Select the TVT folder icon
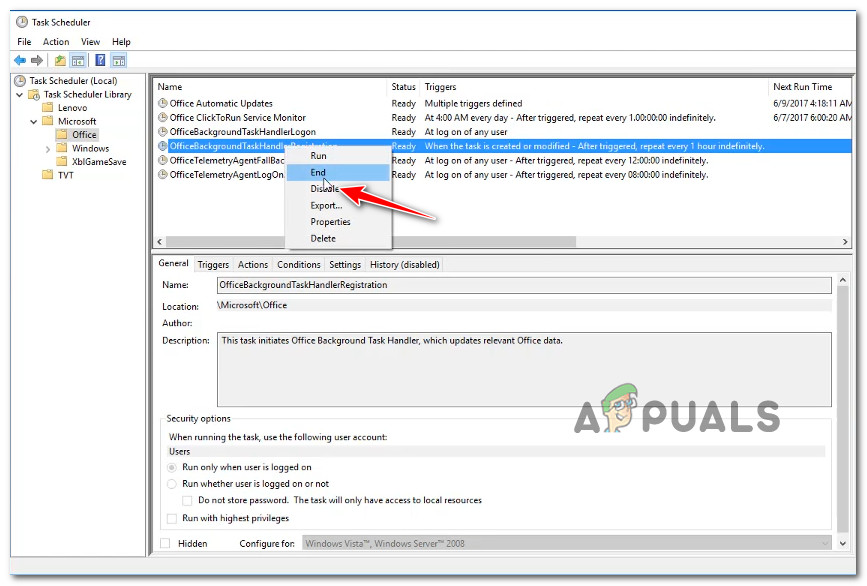Screen dimensions: 867x586 pos(48,175)
